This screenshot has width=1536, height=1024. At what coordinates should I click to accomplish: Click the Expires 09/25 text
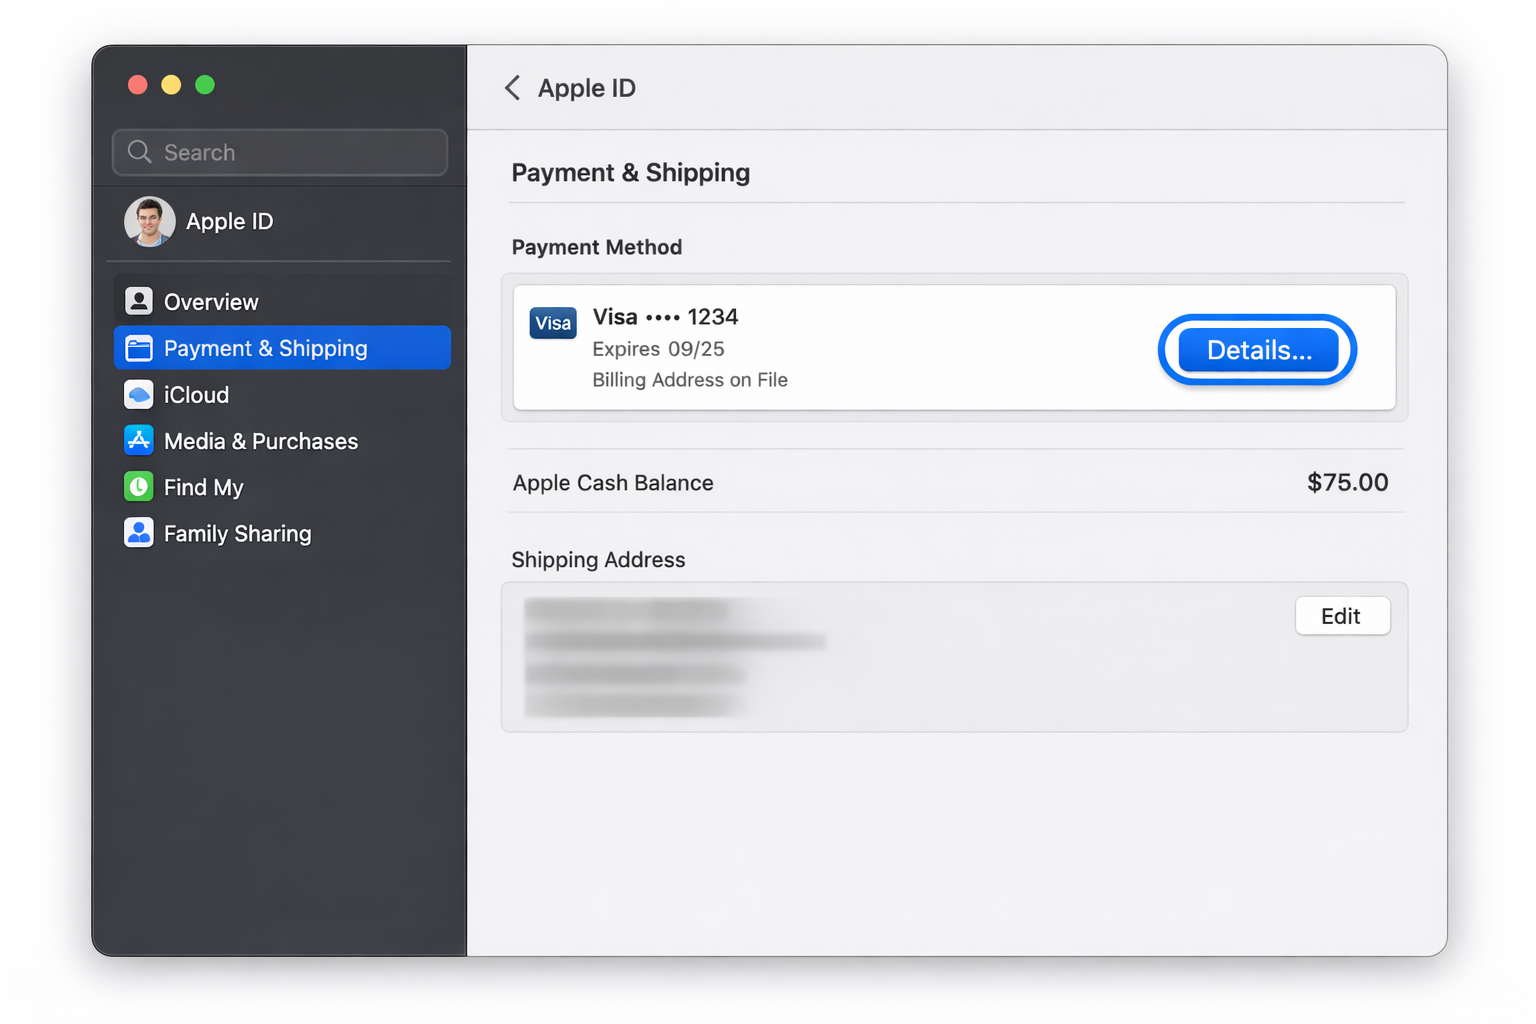[658, 349]
